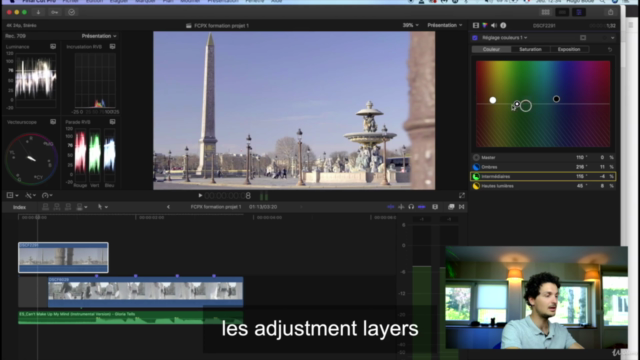Open the Select tool arrow dropdown
Image resolution: width=640 pixels, height=360 pixels.
(102, 207)
